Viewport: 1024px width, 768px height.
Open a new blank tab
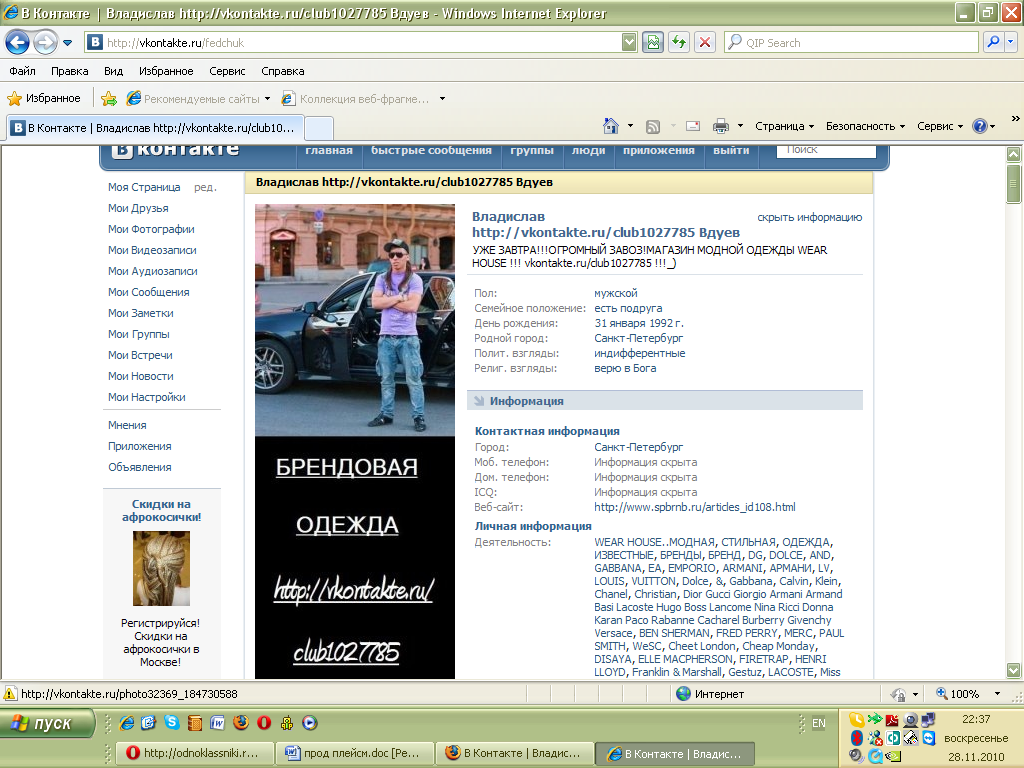pyautogui.click(x=319, y=128)
